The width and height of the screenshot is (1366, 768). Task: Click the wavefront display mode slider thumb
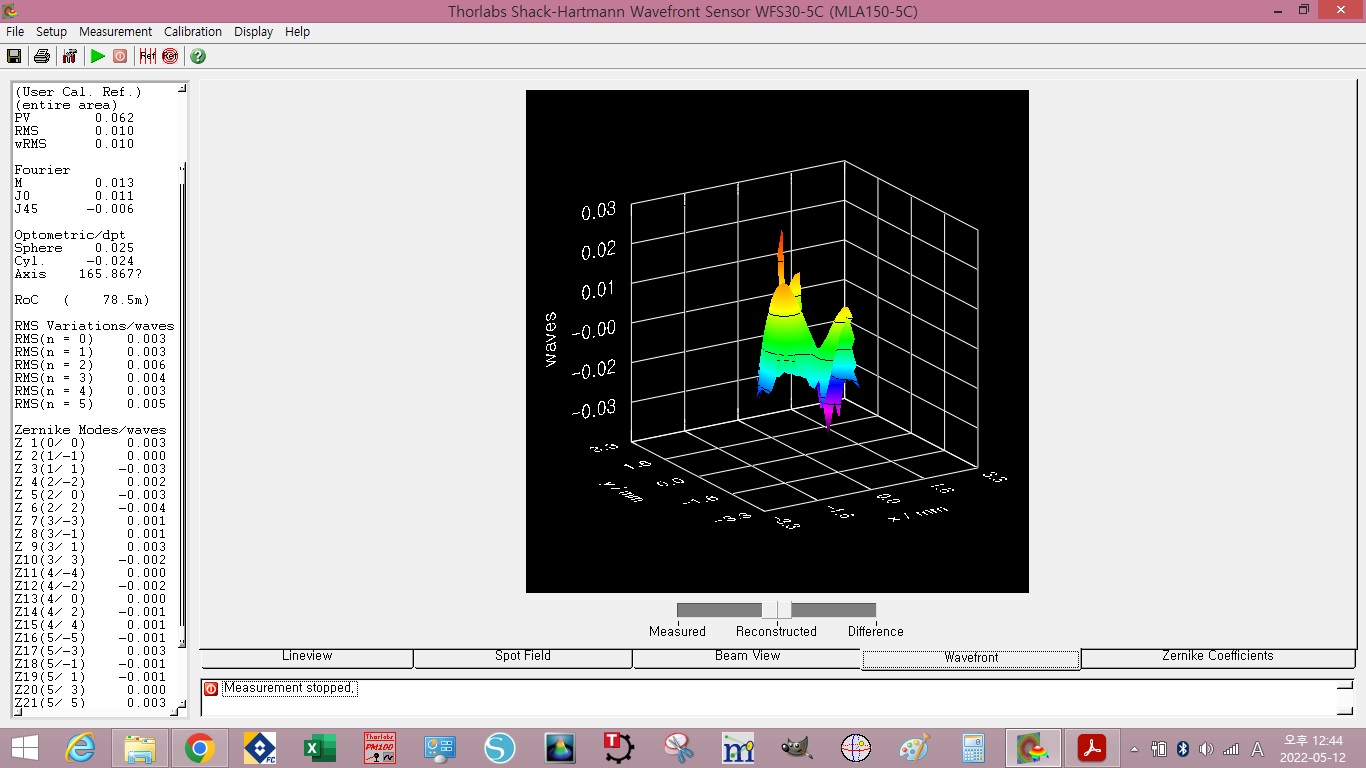coord(776,610)
